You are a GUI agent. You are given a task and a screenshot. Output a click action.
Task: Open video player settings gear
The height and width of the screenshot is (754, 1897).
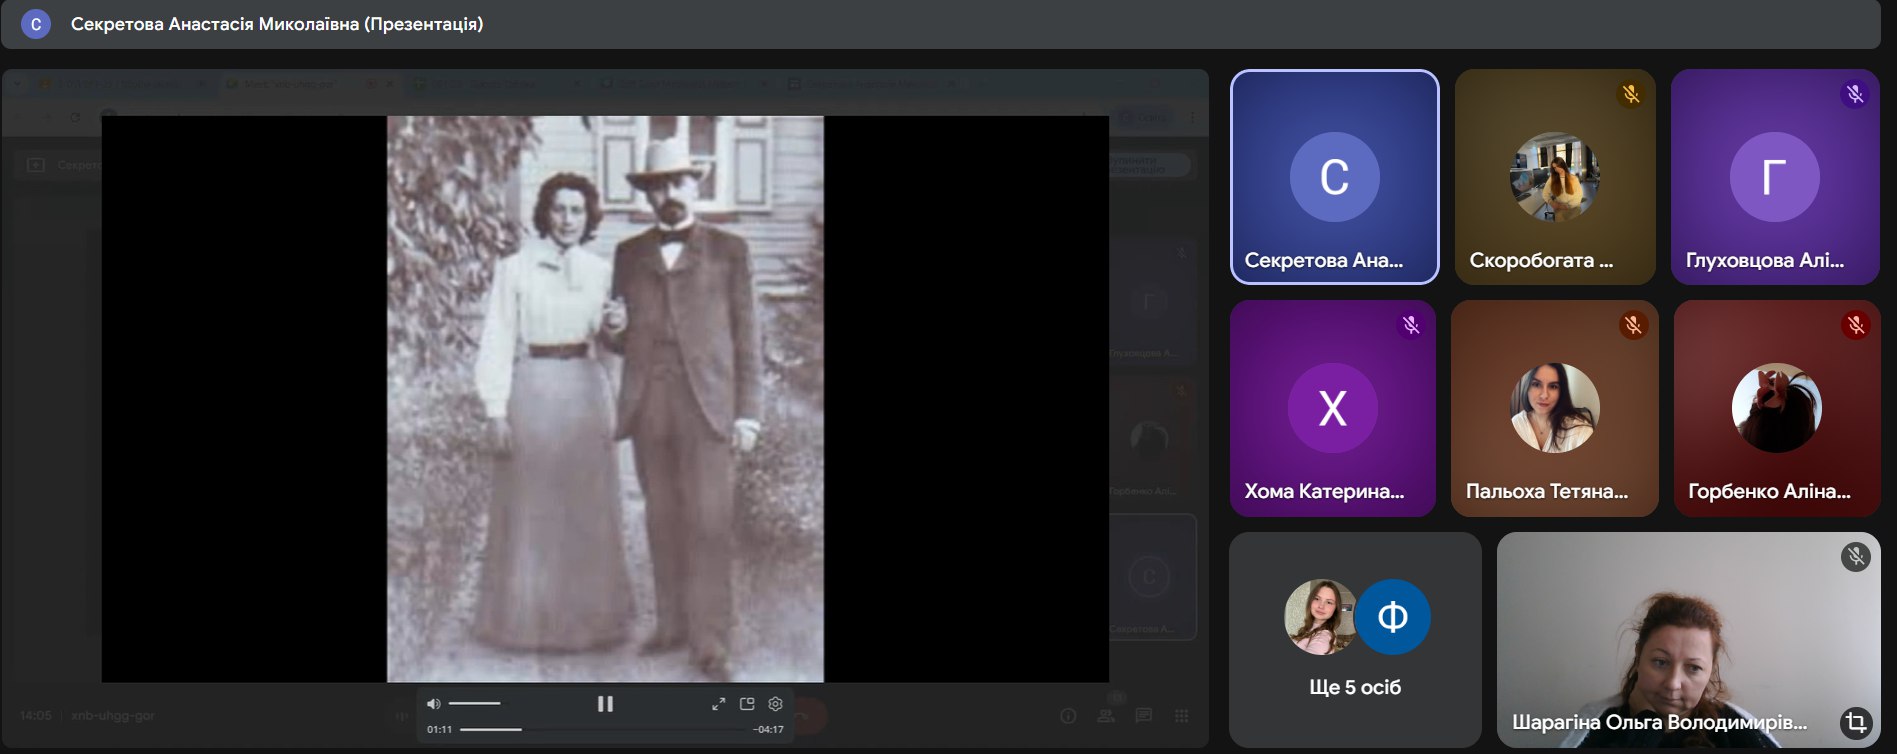click(775, 704)
